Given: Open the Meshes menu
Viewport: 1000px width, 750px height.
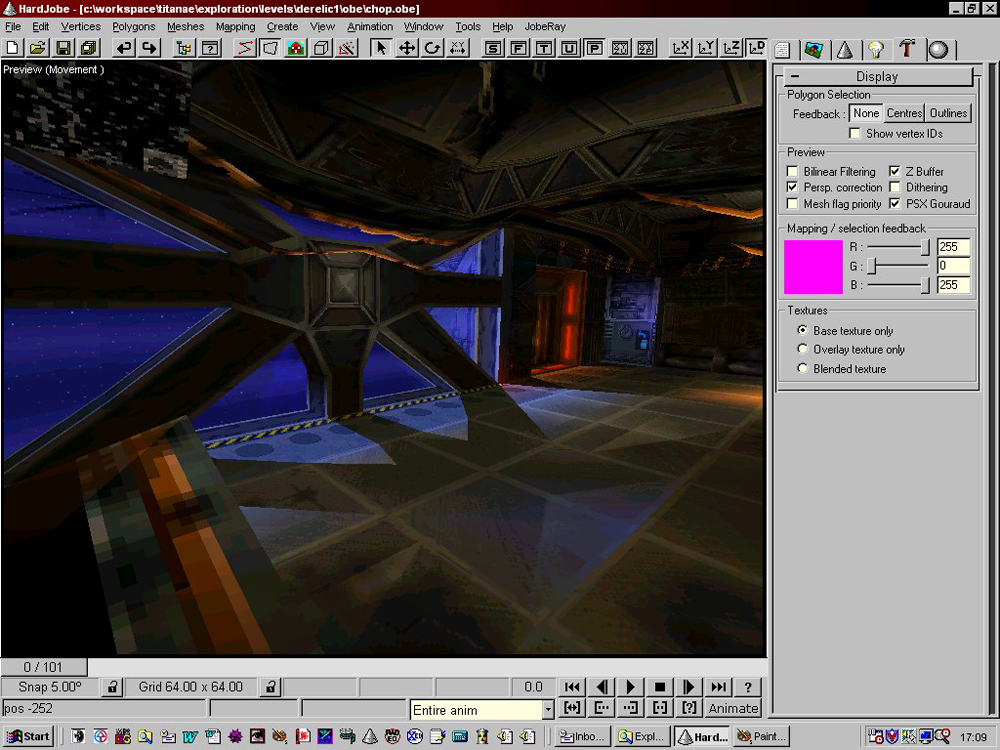Looking at the screenshot, I should tap(186, 26).
